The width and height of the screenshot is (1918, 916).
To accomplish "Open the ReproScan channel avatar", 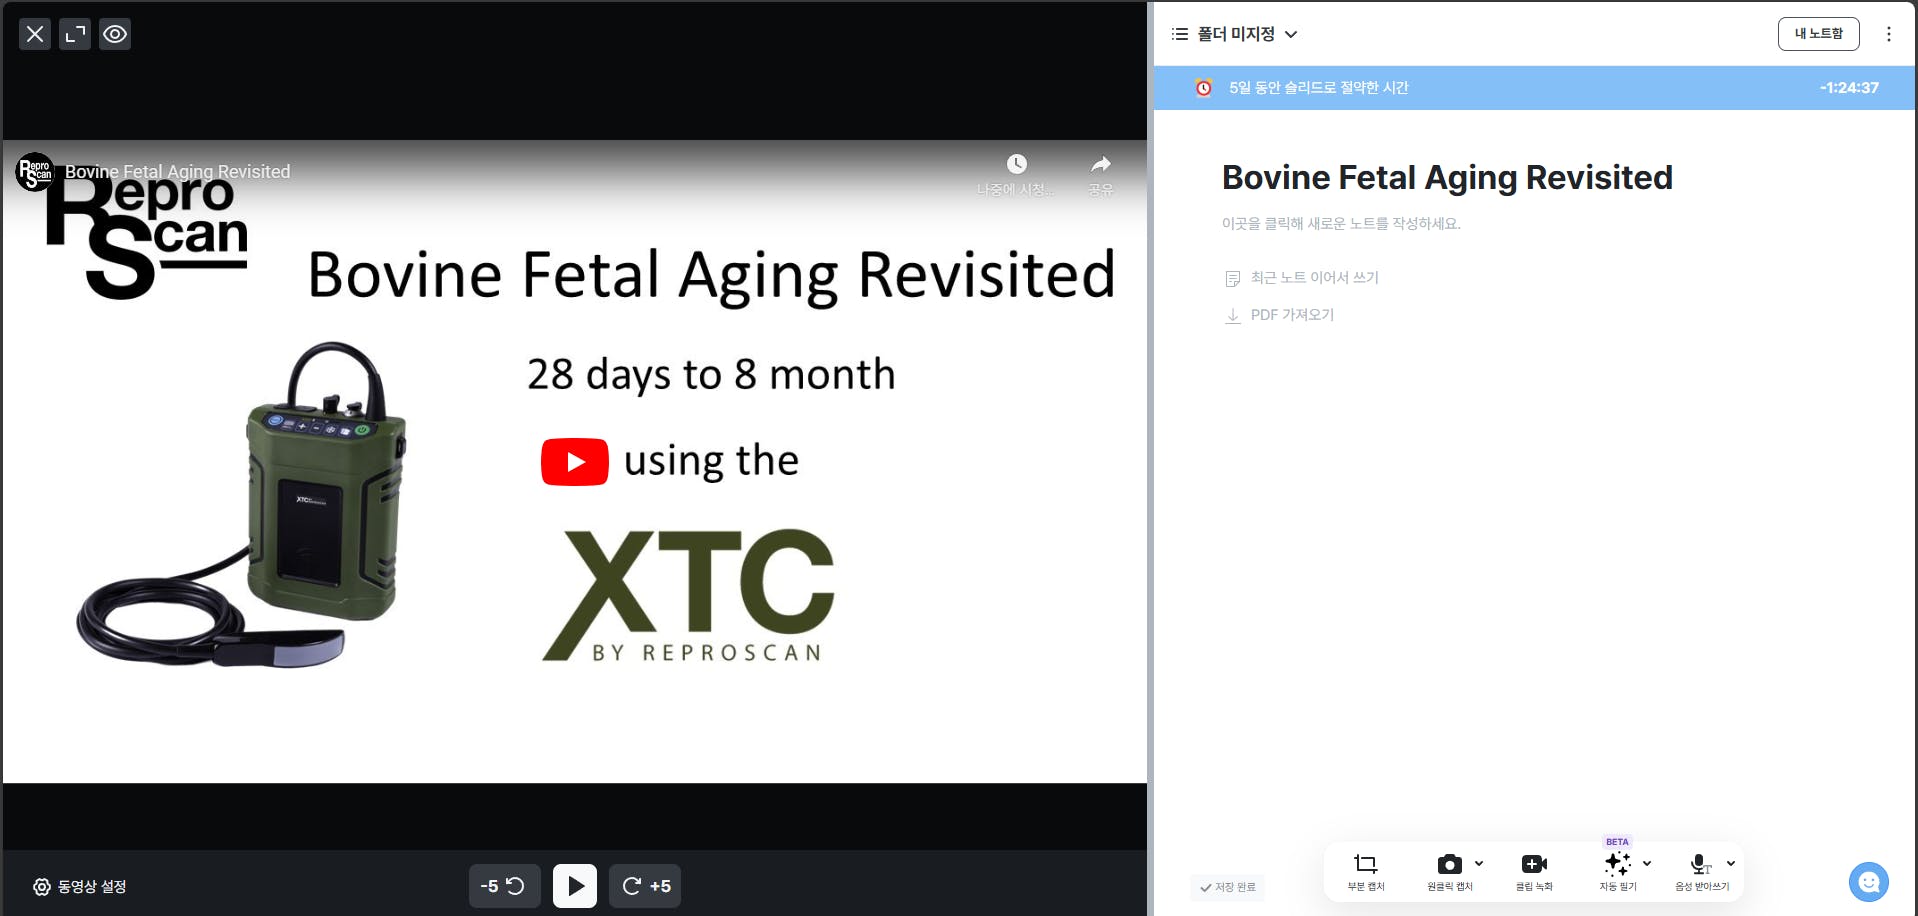I will click(x=35, y=172).
